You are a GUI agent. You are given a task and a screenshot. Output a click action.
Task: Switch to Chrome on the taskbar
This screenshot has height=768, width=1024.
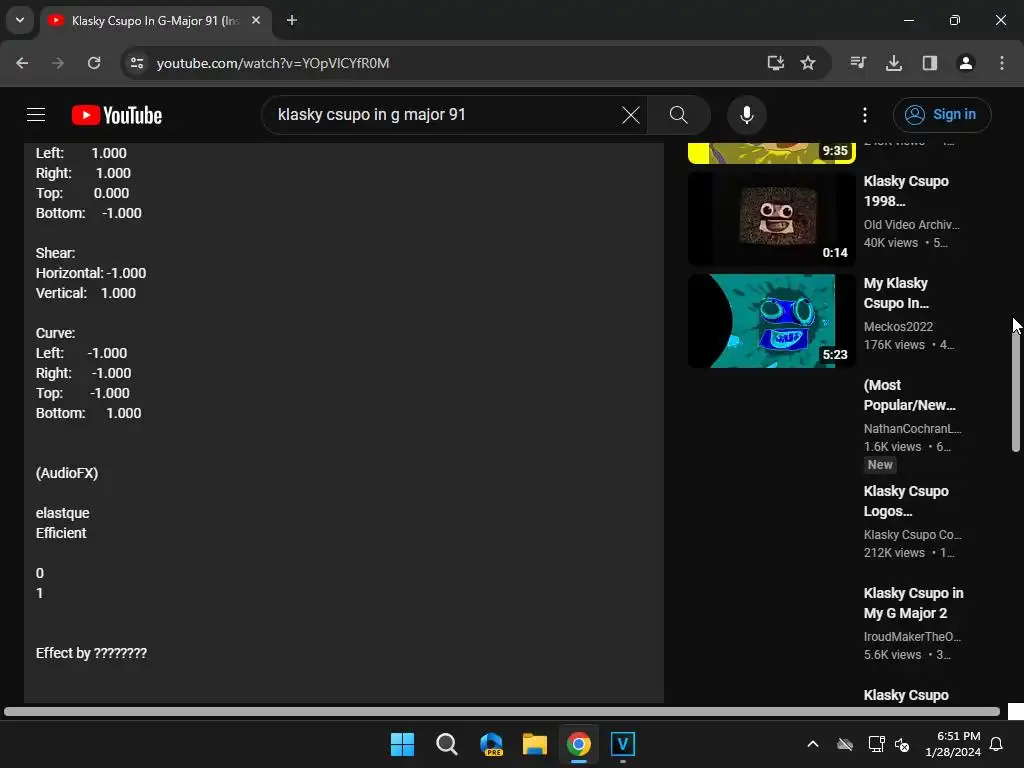579,744
